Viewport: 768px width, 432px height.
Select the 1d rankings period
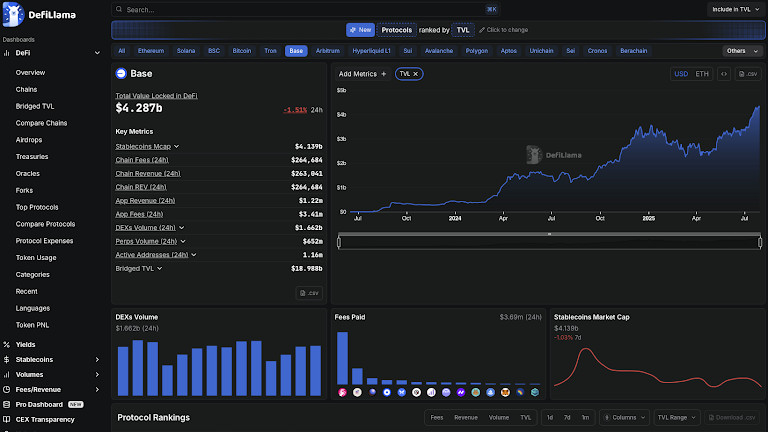click(550, 418)
